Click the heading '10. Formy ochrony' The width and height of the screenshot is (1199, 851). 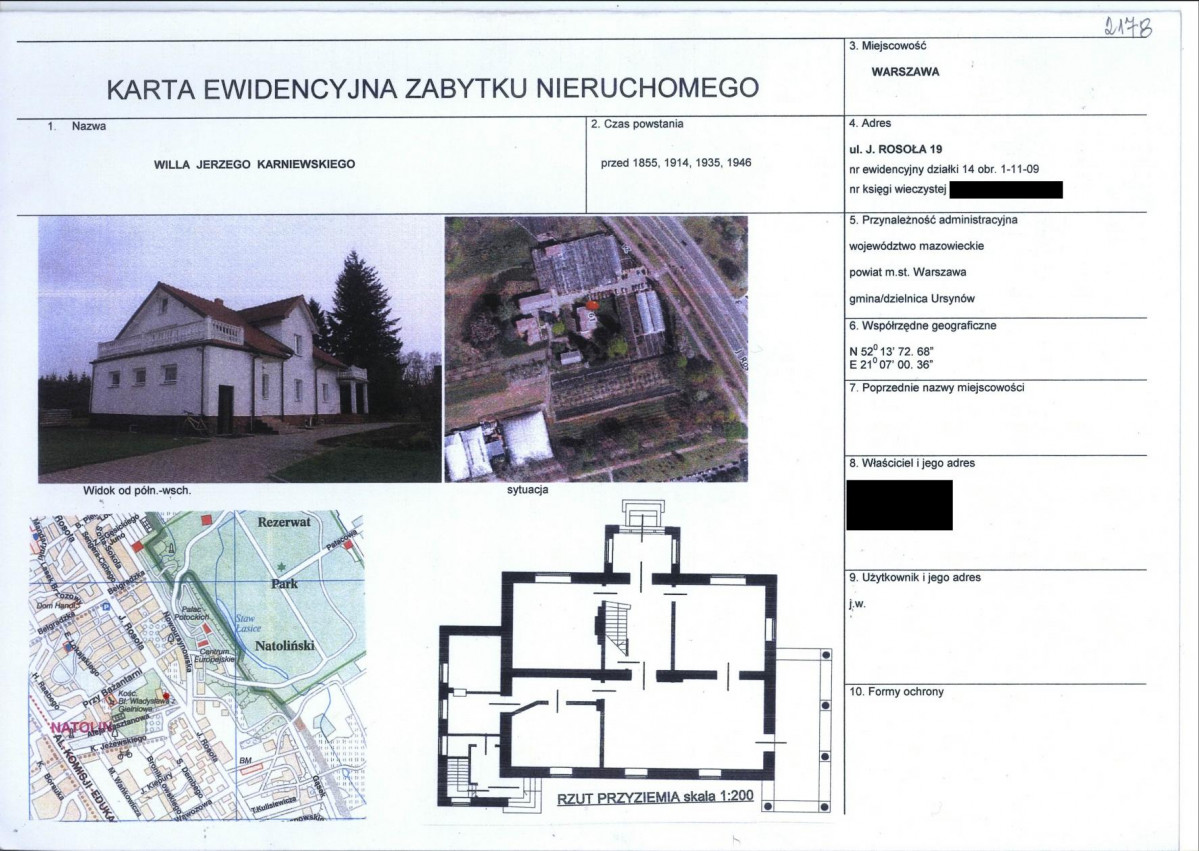(x=896, y=692)
